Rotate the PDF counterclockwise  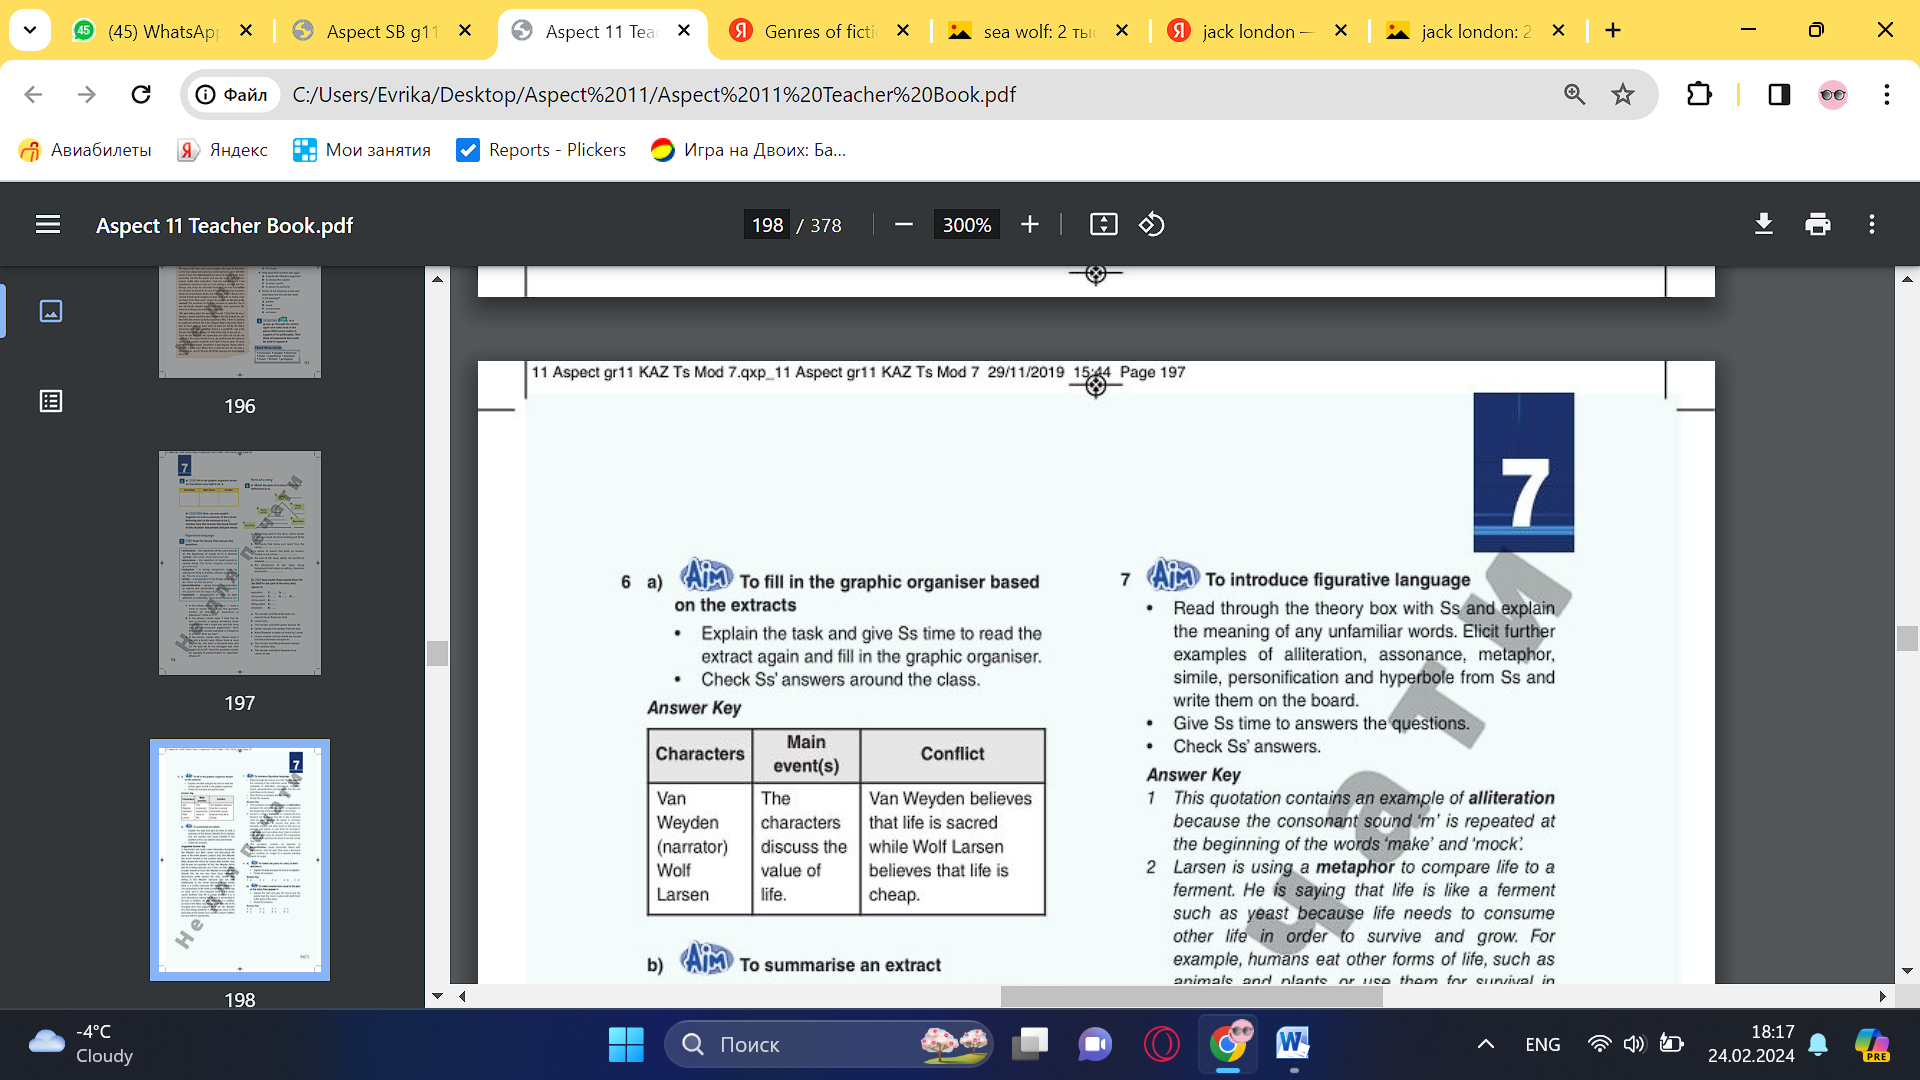click(1151, 225)
